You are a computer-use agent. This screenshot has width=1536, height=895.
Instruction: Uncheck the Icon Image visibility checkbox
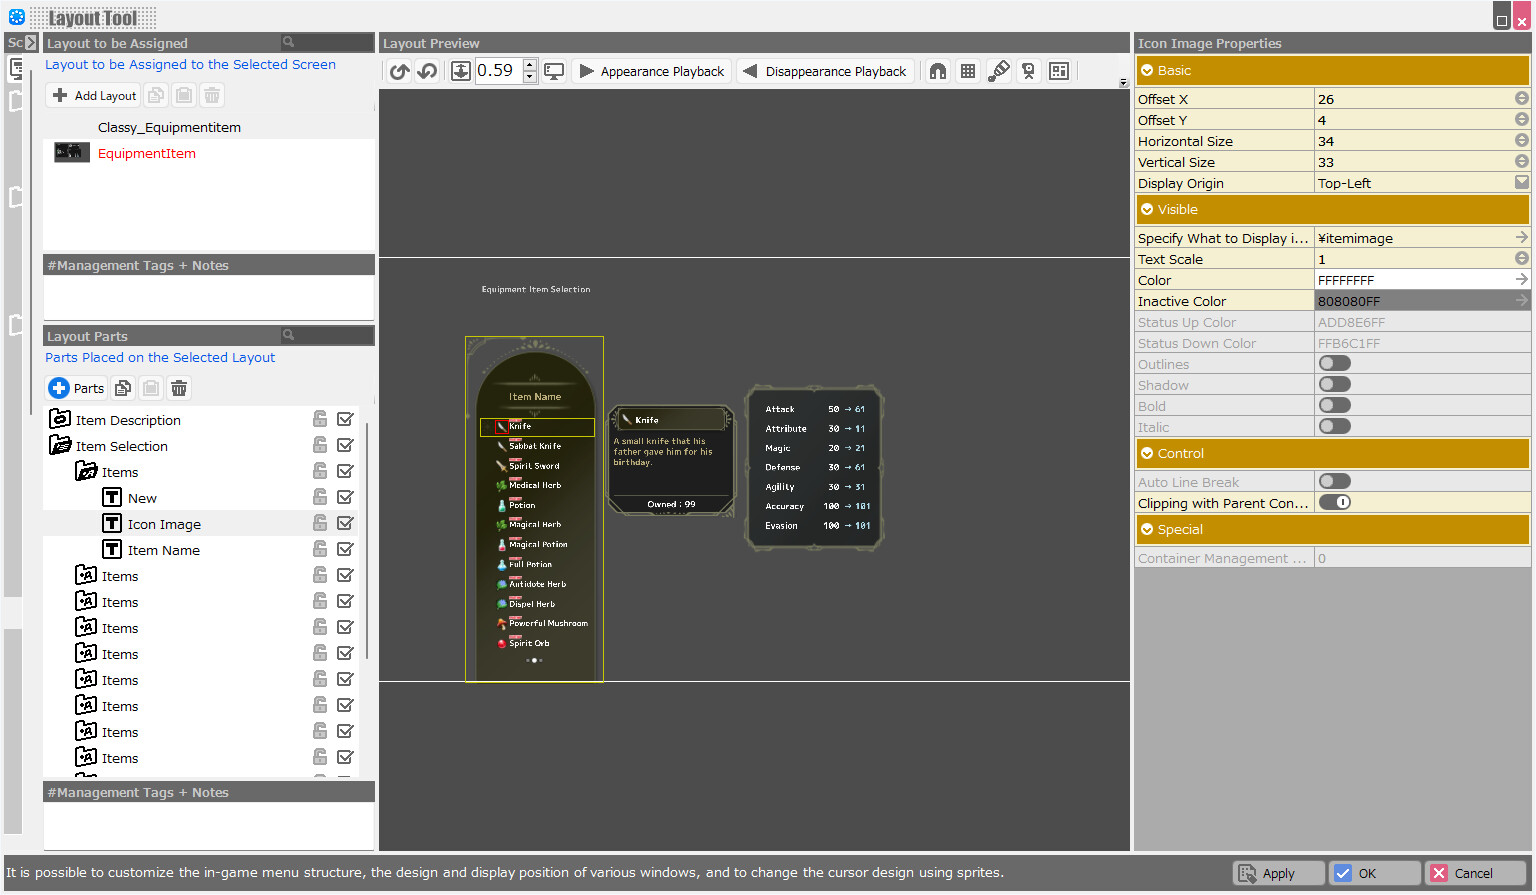coord(345,523)
